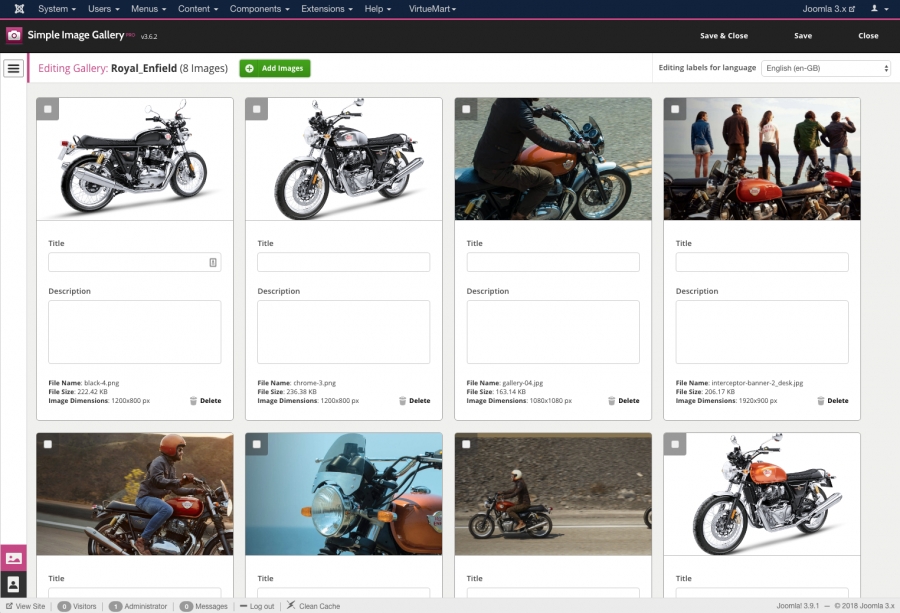Click the black motorcycle thumbnail
900x613 pixels.
(135, 159)
